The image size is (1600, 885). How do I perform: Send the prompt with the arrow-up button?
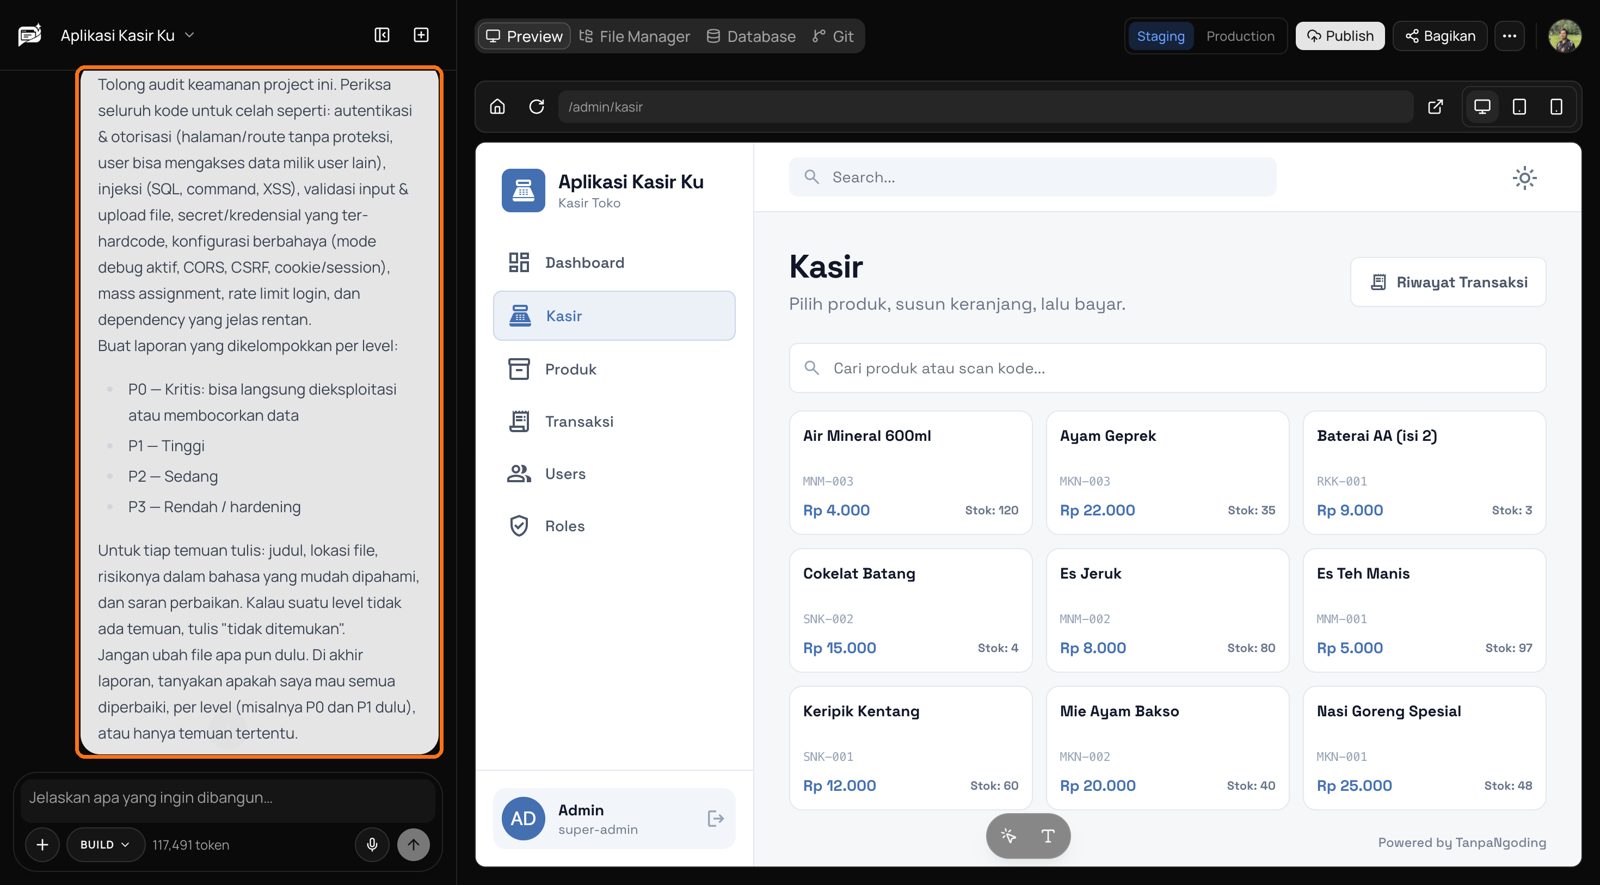(413, 845)
